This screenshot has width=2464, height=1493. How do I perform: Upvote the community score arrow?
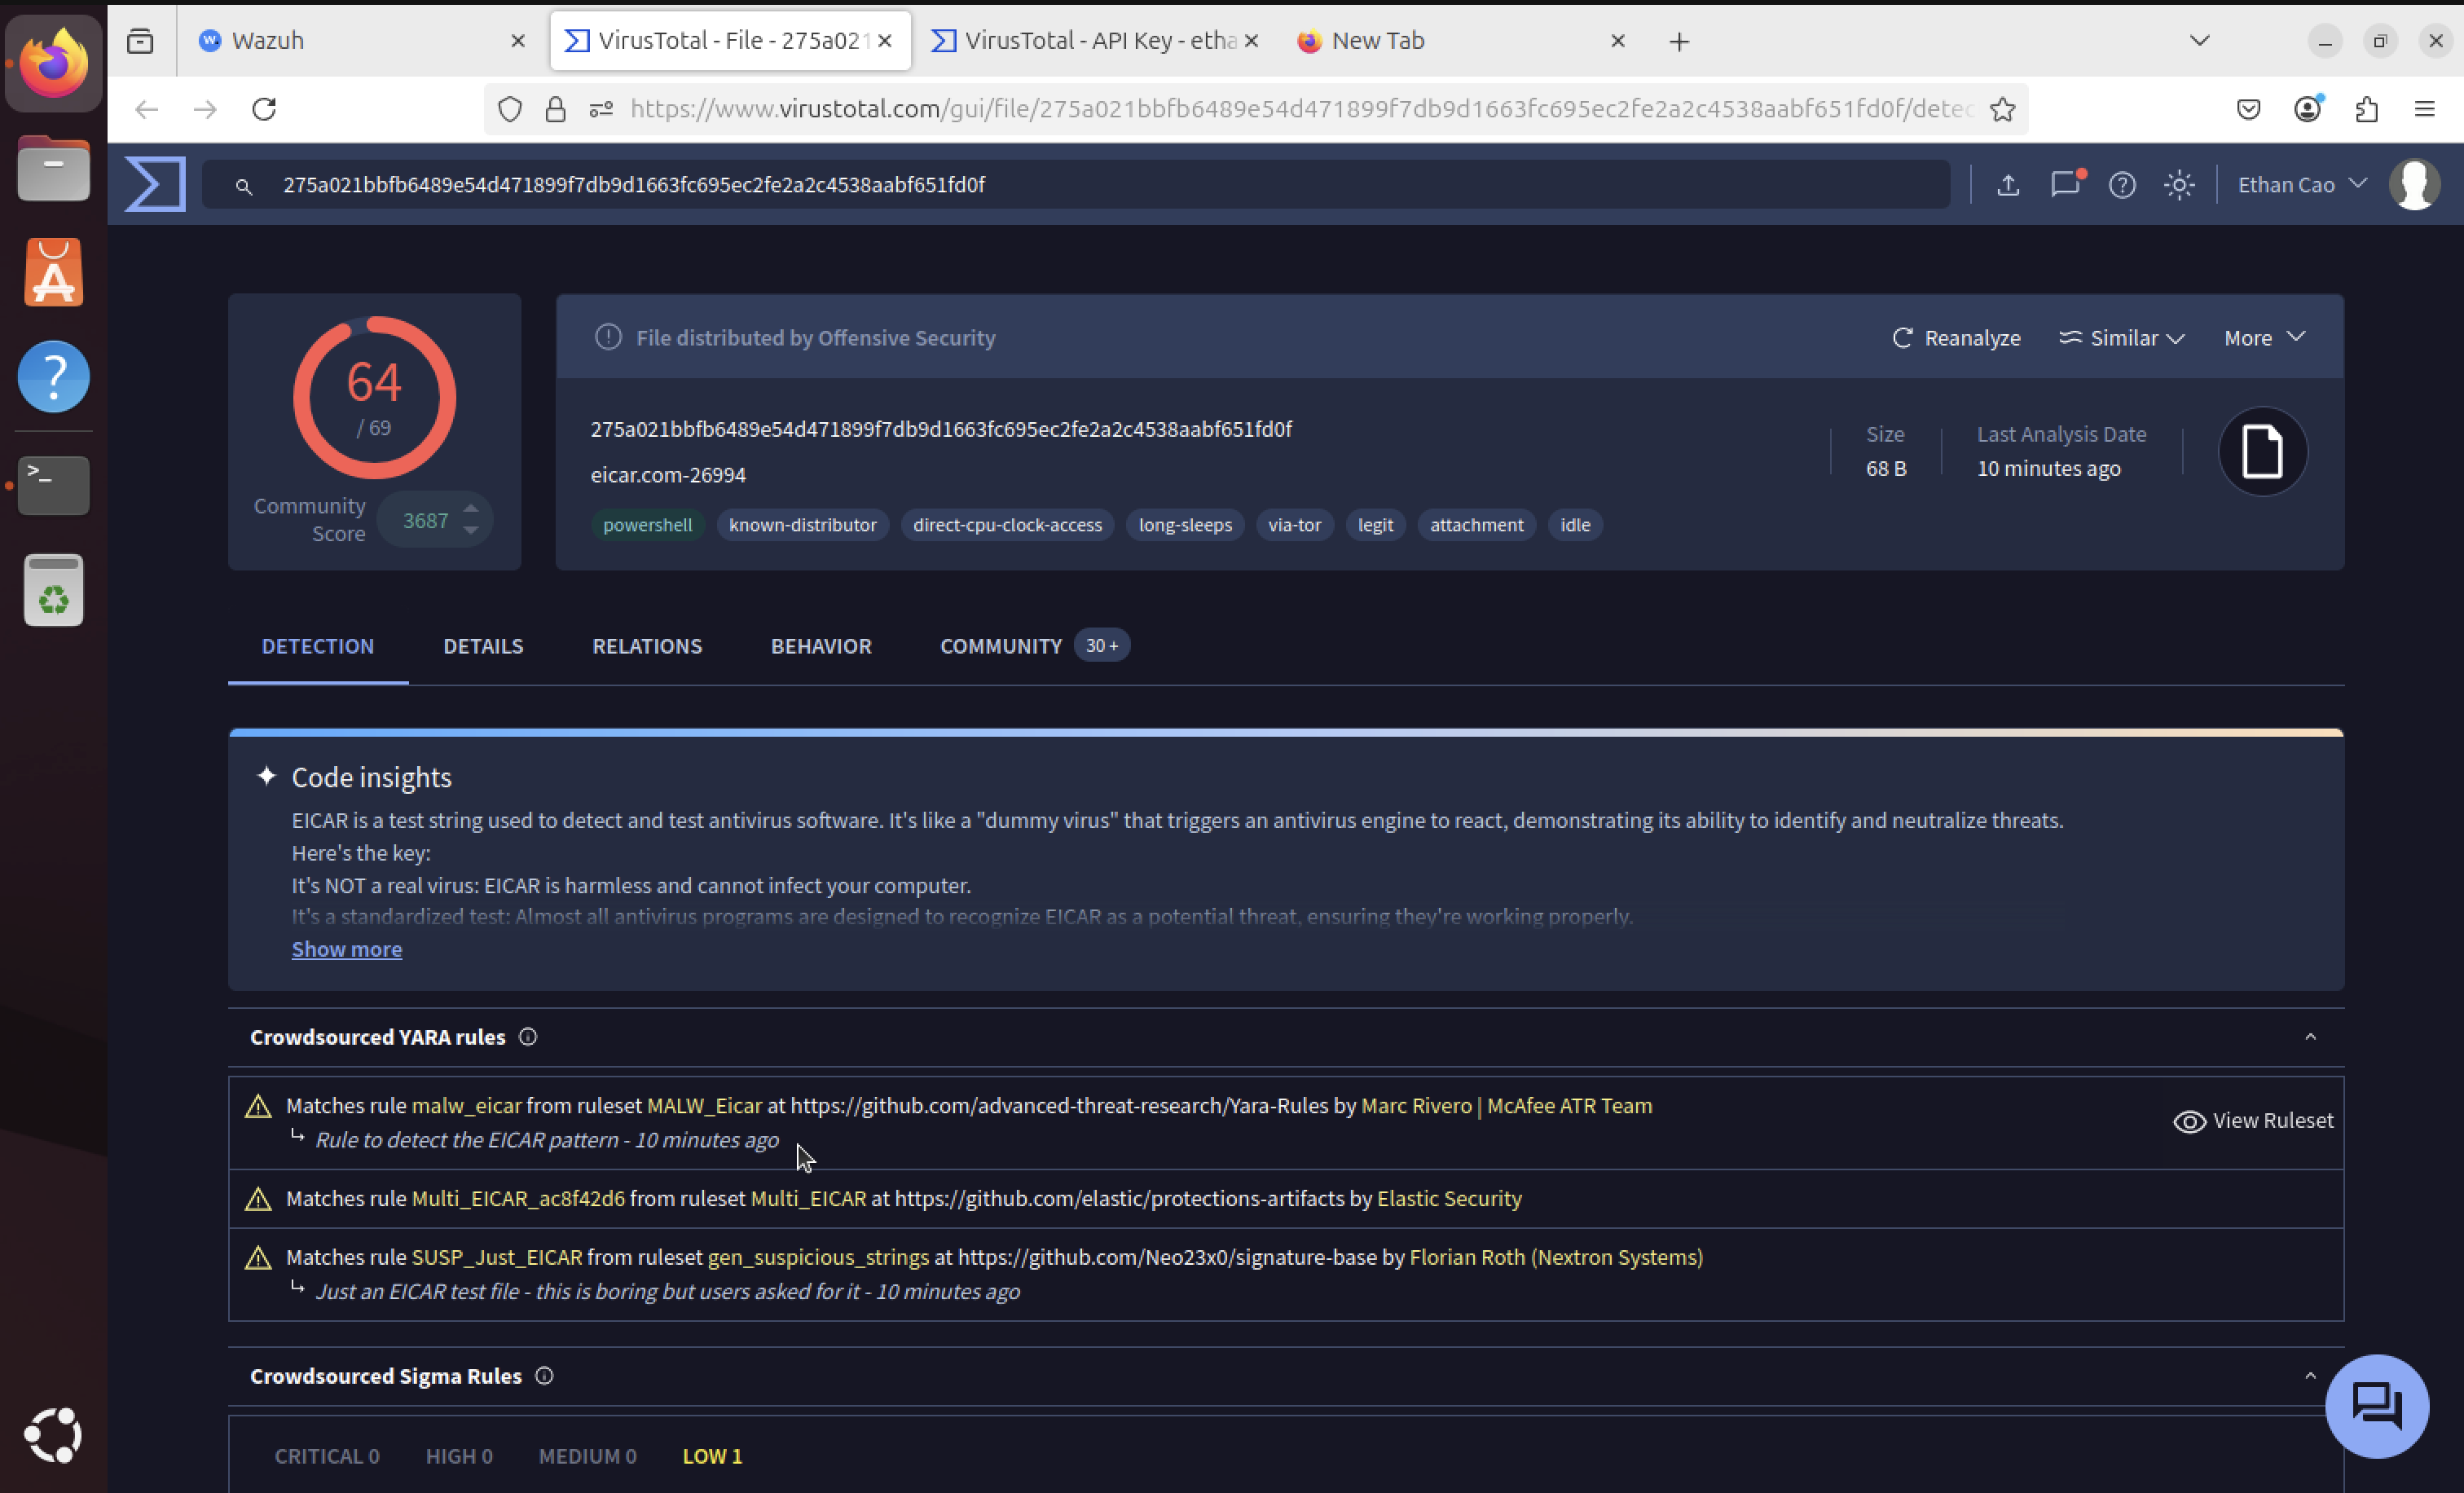[x=471, y=507]
